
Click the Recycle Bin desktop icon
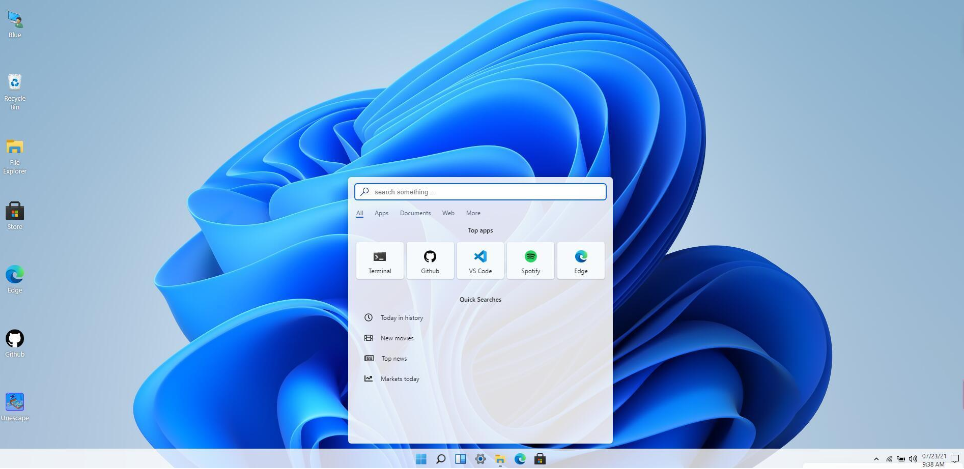[15, 83]
